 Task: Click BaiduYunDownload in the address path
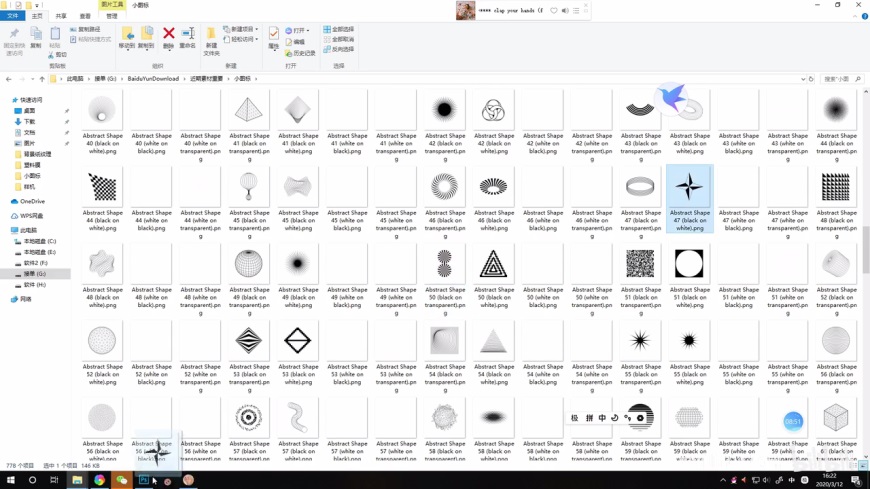(153, 79)
